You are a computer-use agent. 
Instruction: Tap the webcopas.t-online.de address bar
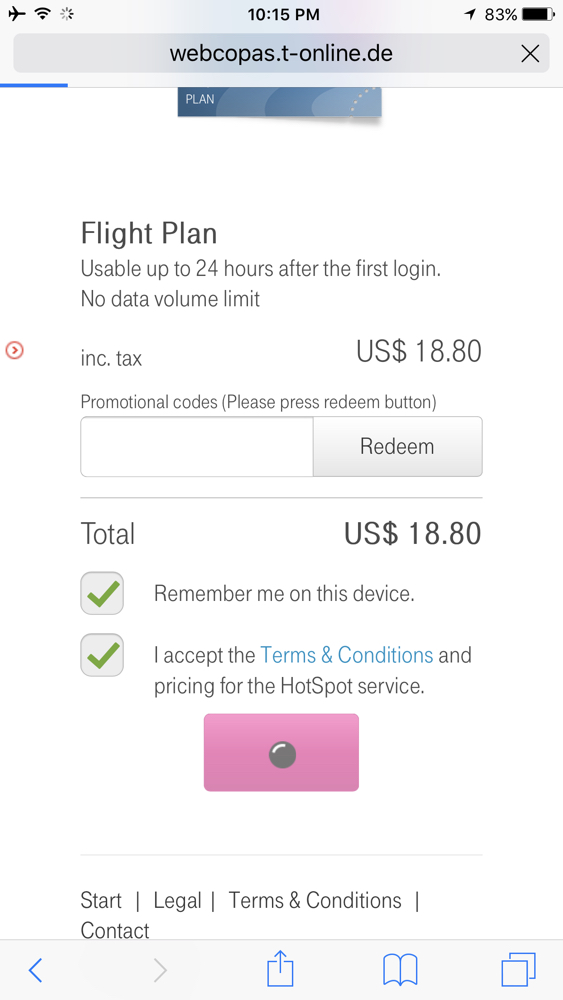coord(281,53)
